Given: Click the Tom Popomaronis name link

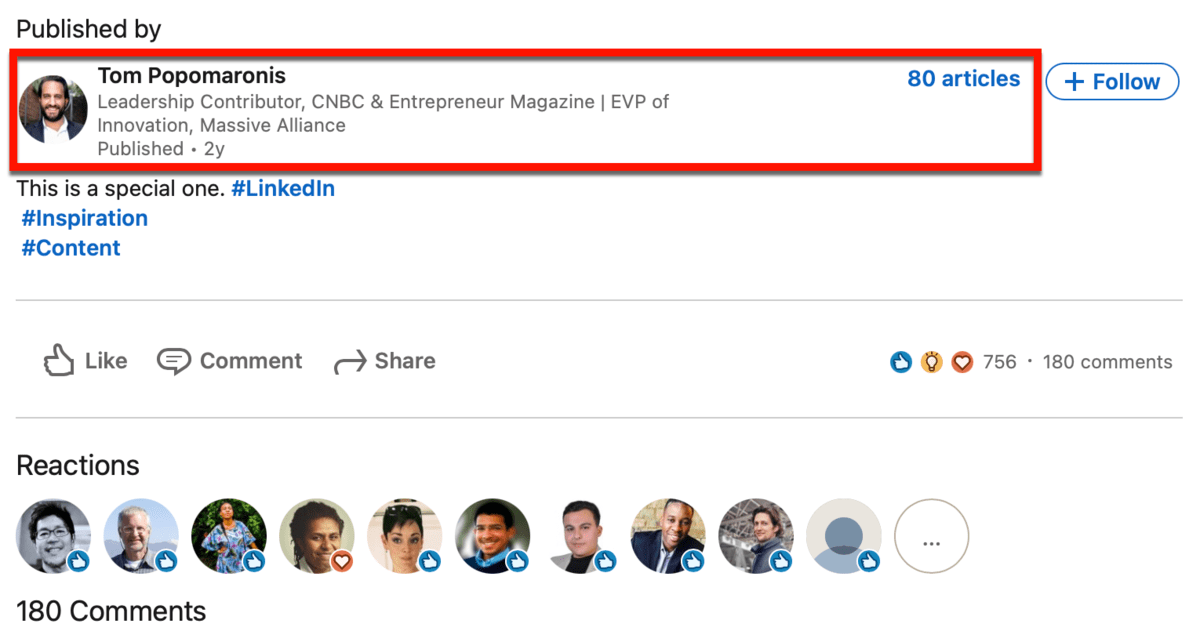Looking at the screenshot, I should (191, 76).
